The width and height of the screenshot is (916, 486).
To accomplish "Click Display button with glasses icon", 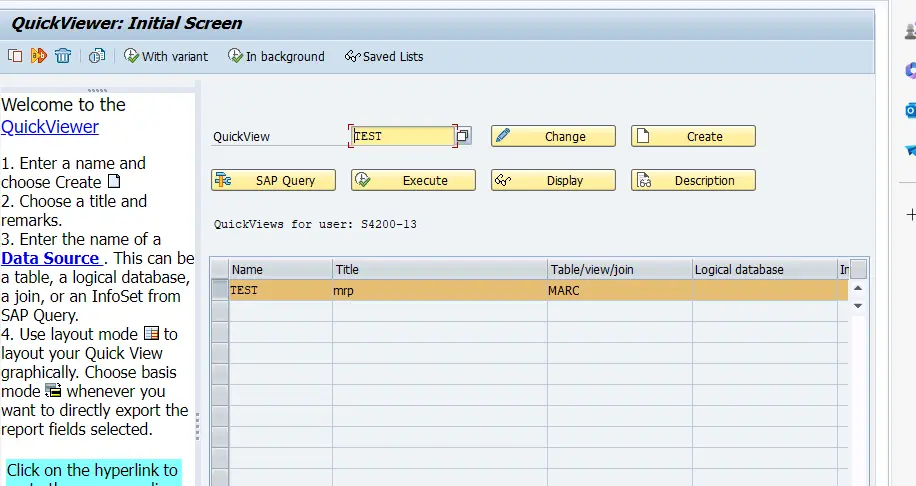I will coord(553,180).
